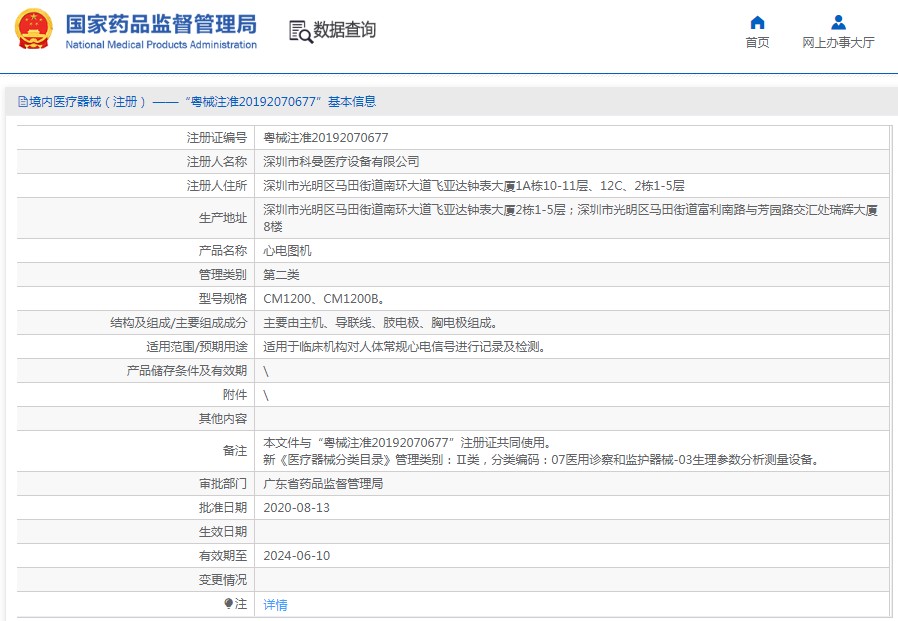
Task: Click the approving department 广东省药品监督管理局 value
Action: click(323, 484)
